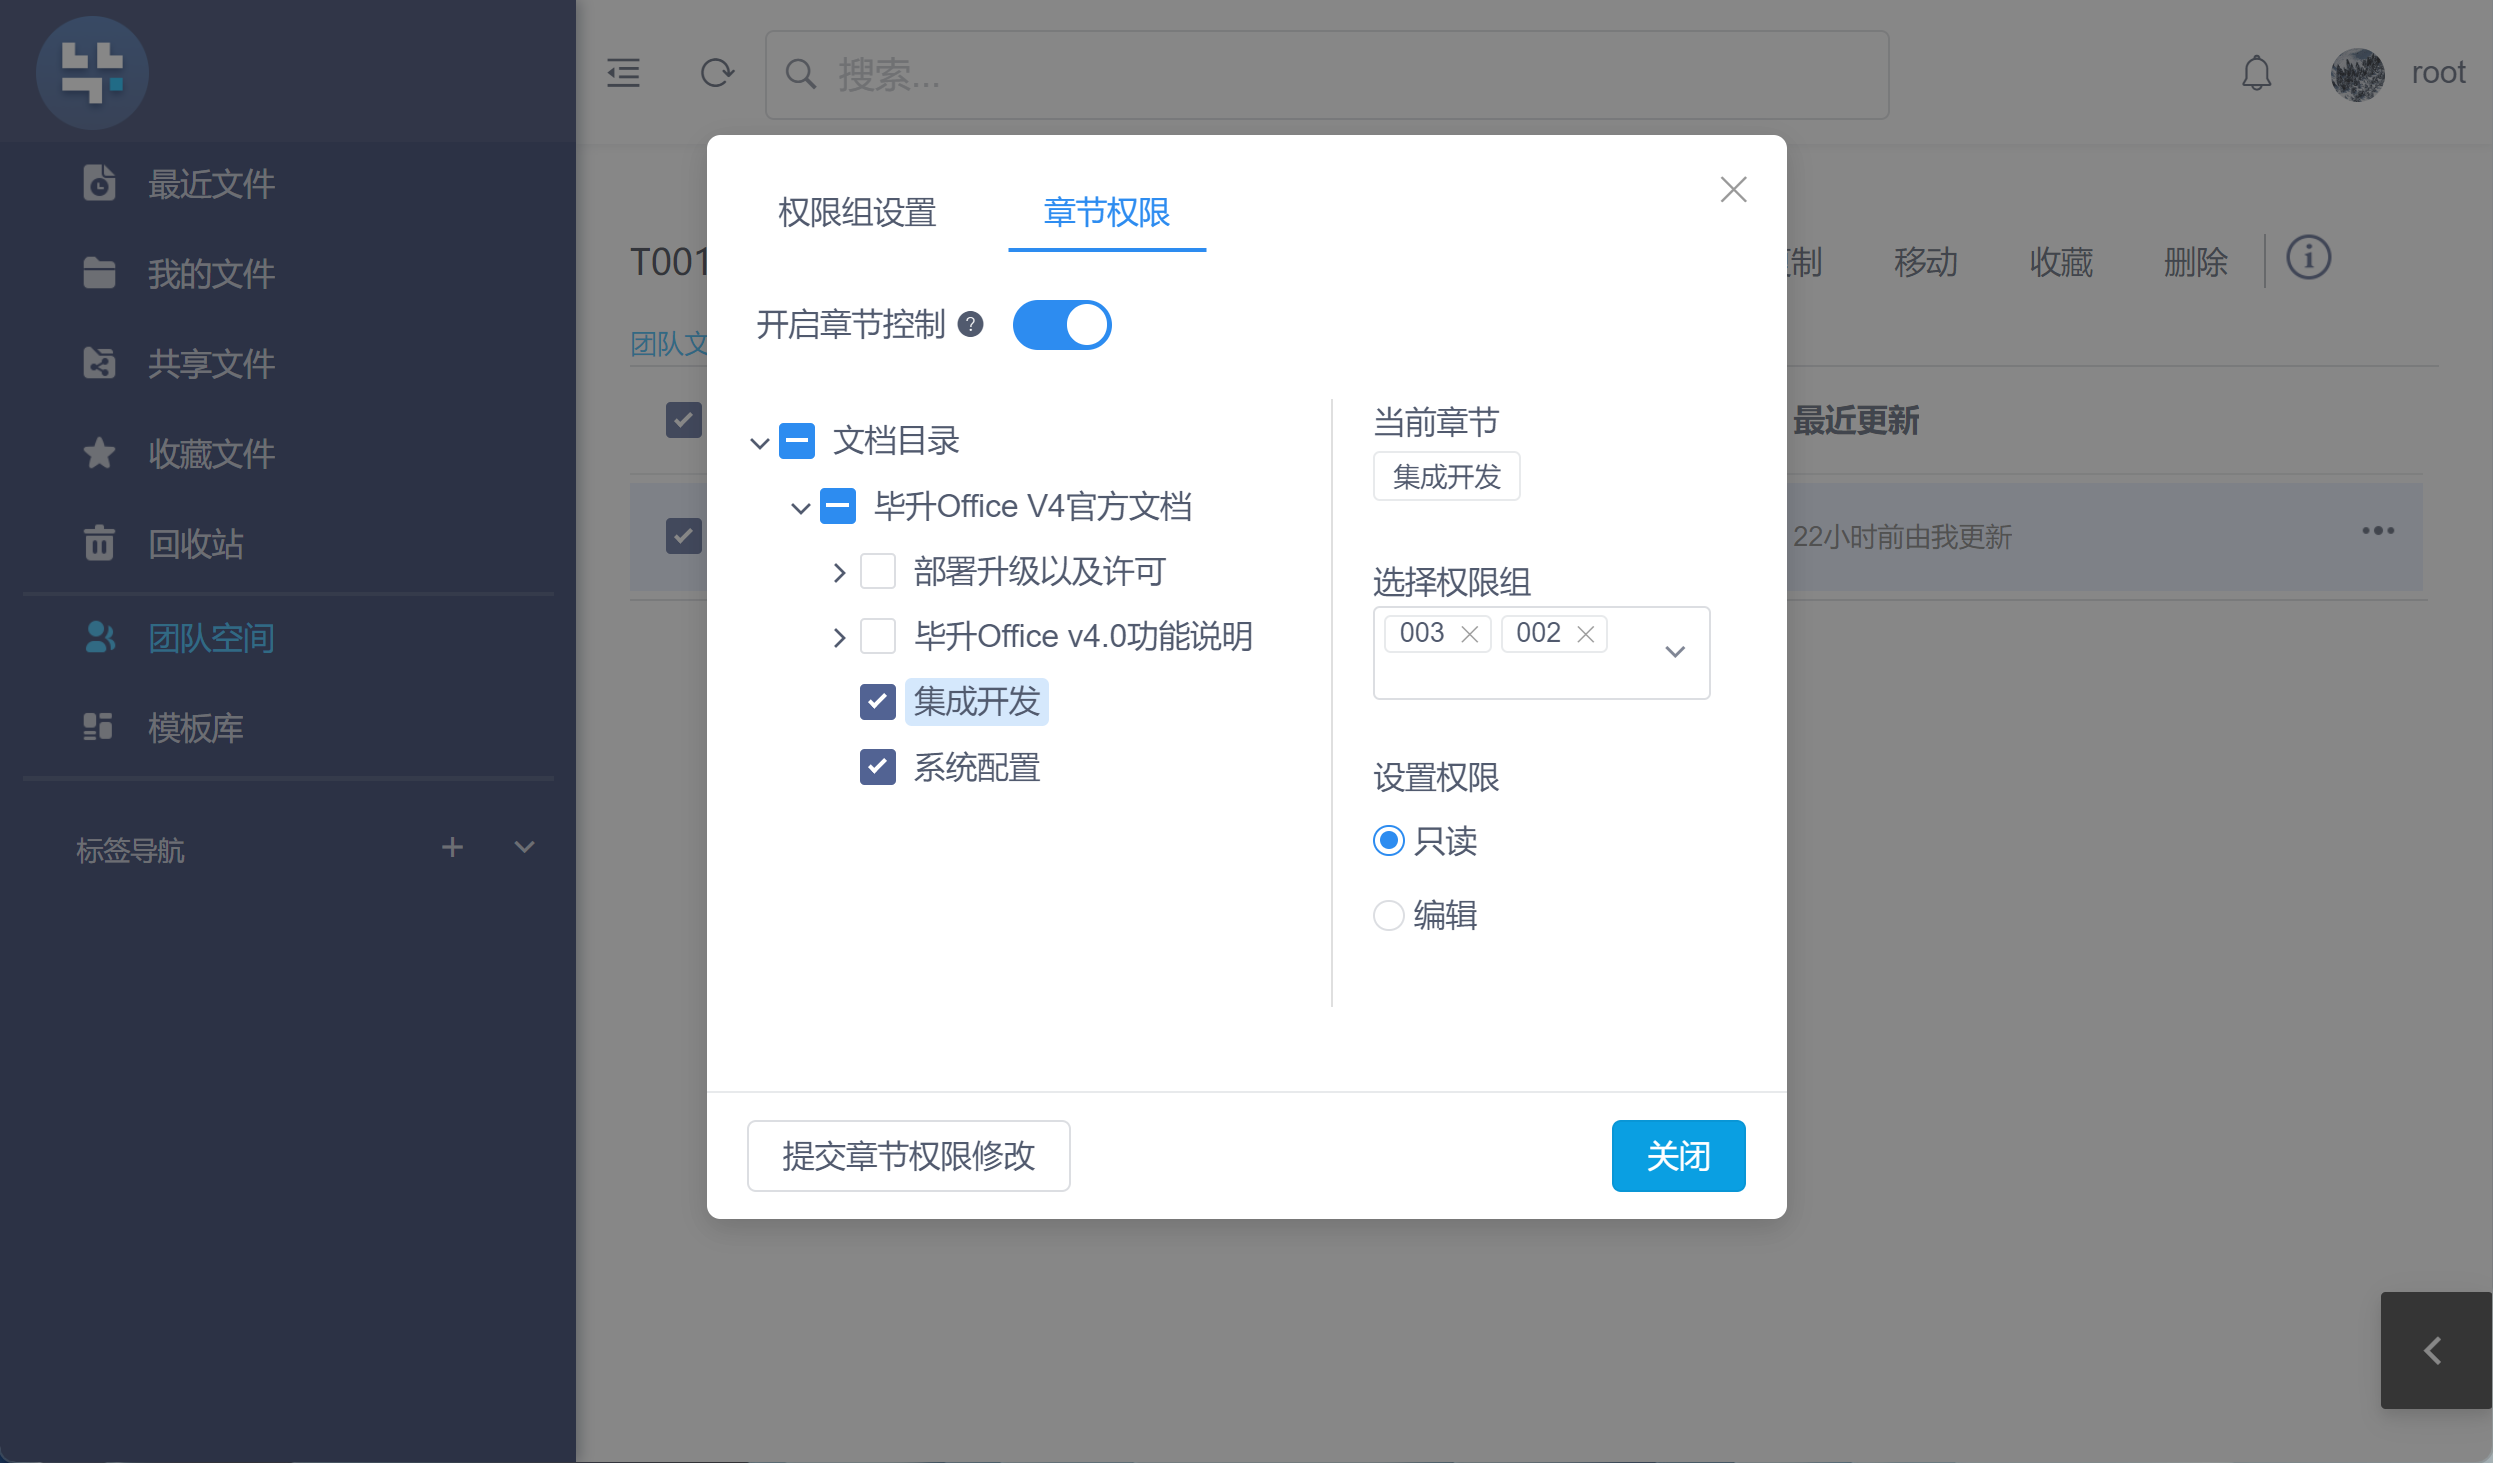Image resolution: width=2493 pixels, height=1463 pixels.
Task: Click the 关闭 button
Action: 1678,1156
